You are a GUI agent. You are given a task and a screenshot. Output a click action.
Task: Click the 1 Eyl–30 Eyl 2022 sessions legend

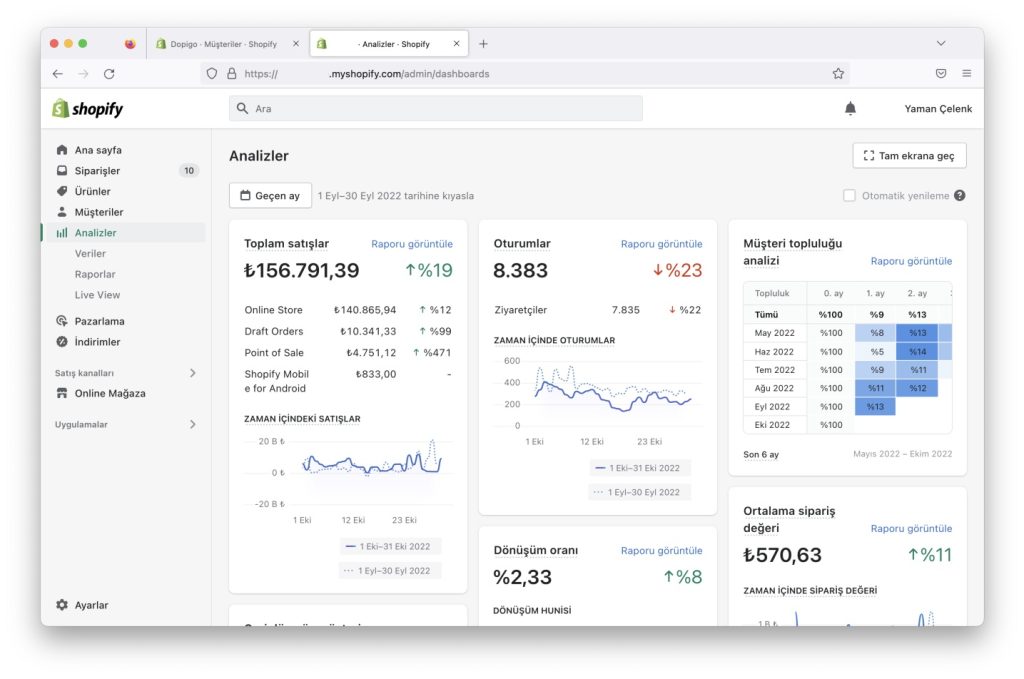tap(639, 492)
